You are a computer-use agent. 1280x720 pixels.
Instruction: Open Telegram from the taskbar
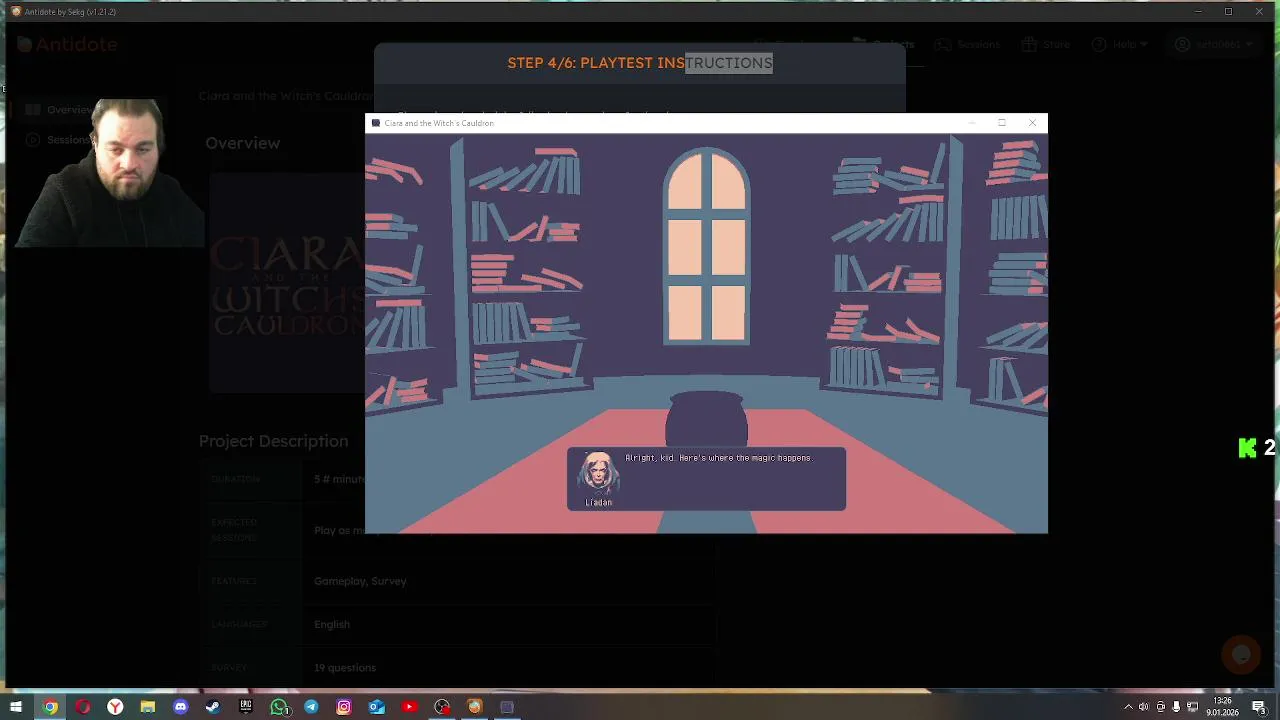(311, 707)
